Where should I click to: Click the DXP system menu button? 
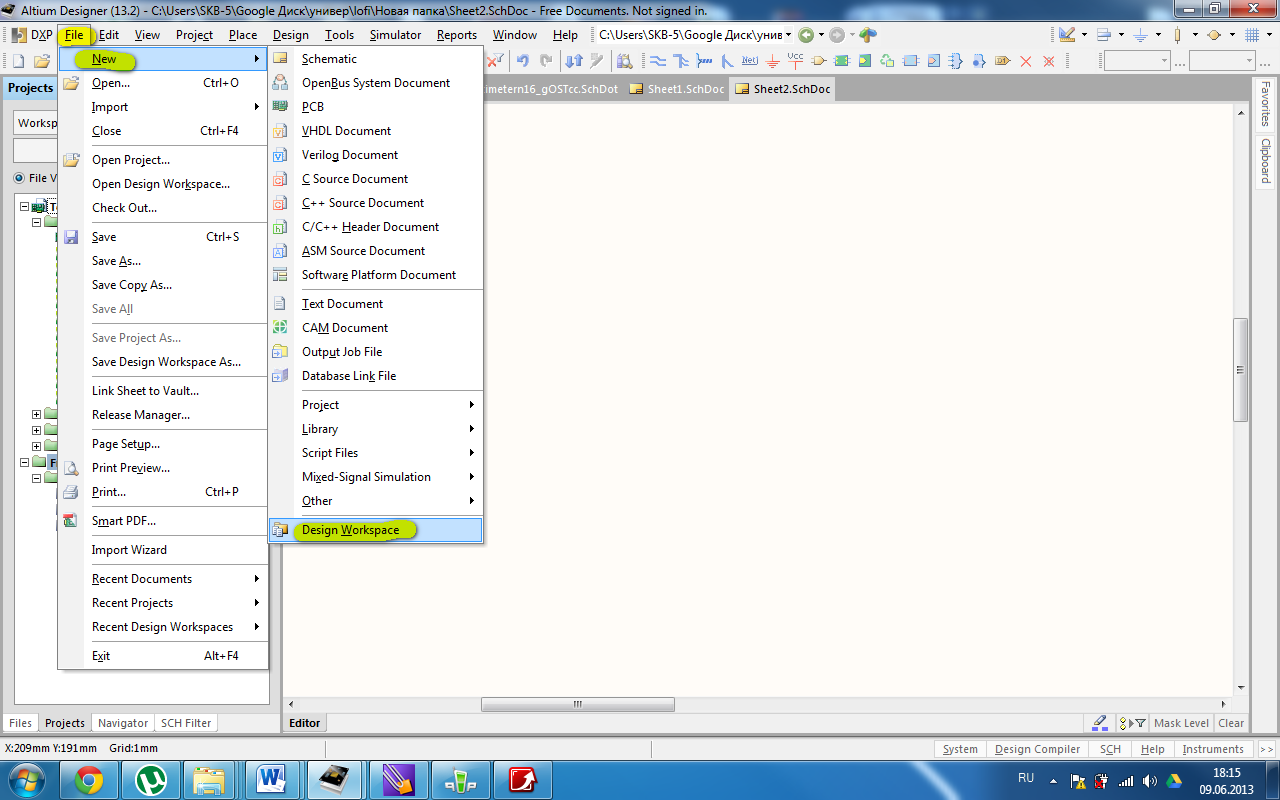tap(33, 35)
